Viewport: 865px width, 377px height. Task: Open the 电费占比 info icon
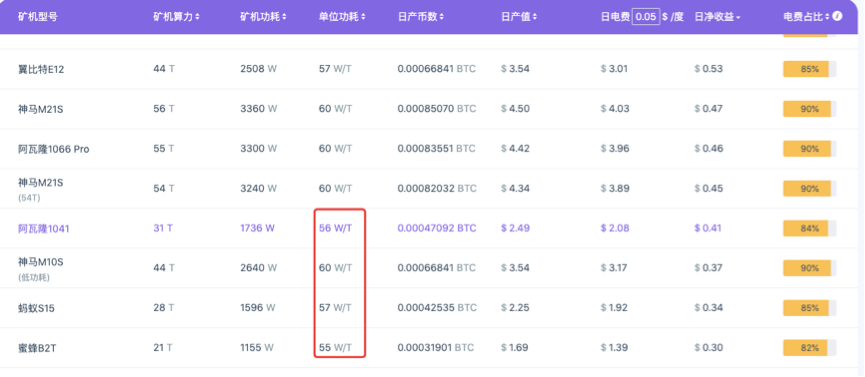pos(837,17)
